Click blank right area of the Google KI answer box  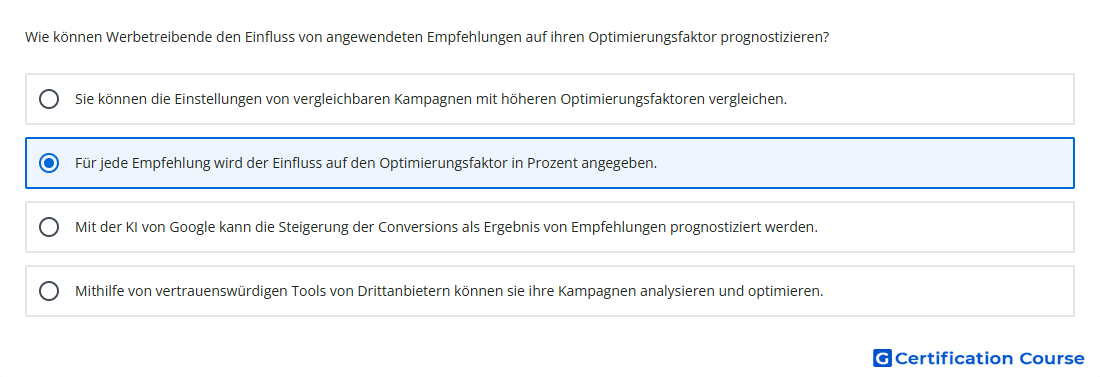click(x=946, y=227)
